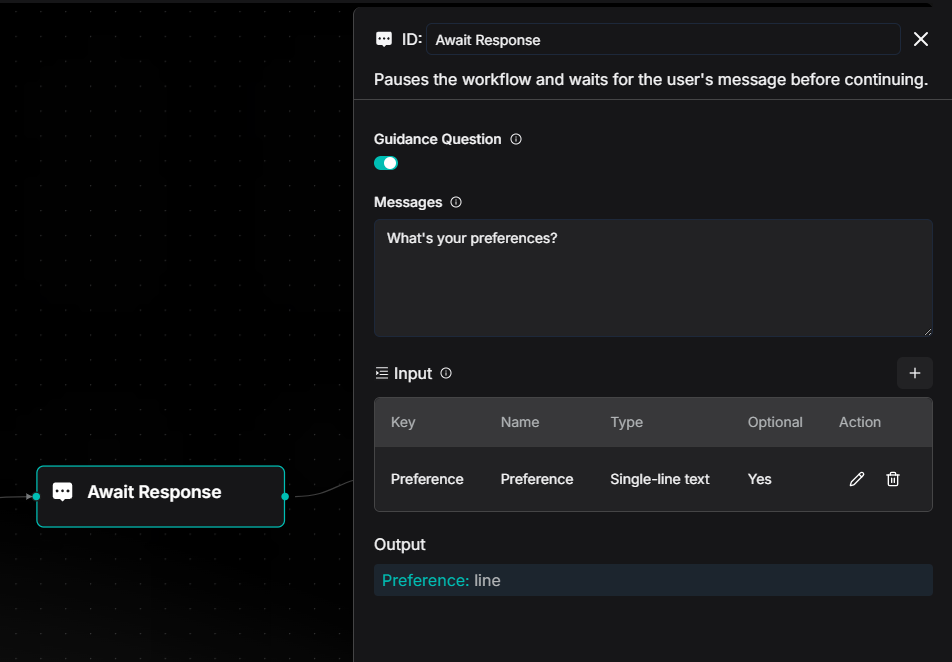Click into the ID name field
Image resolution: width=952 pixels, height=662 pixels.
coord(662,40)
